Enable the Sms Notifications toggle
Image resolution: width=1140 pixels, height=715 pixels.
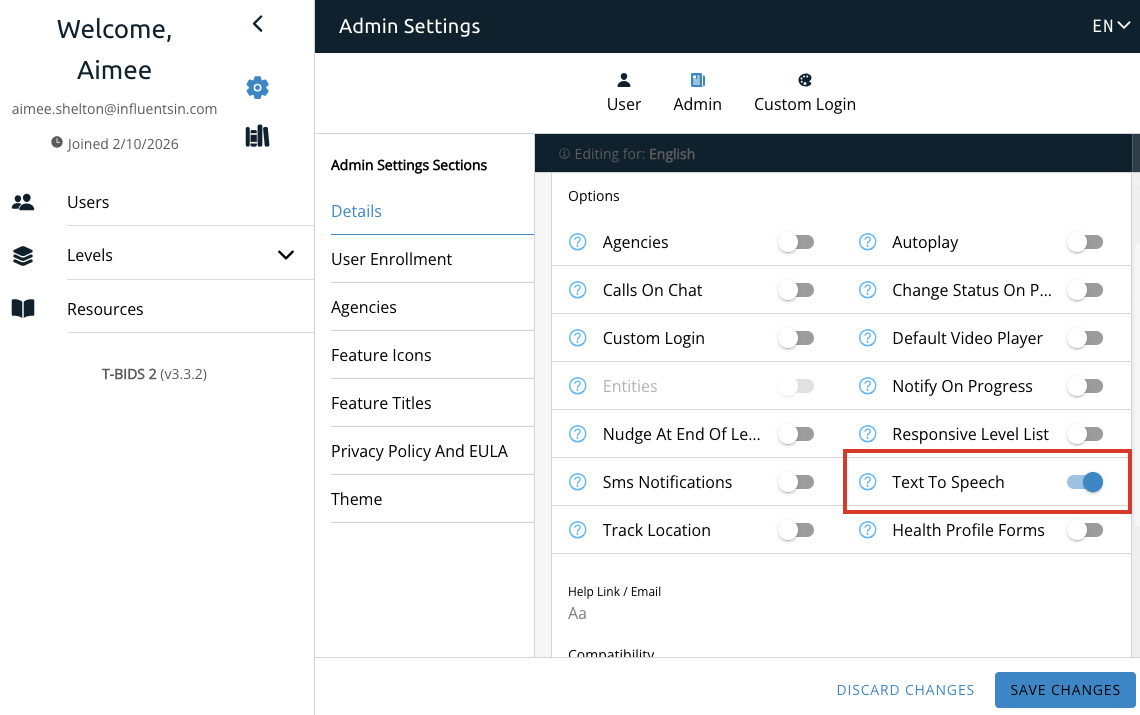click(x=796, y=482)
